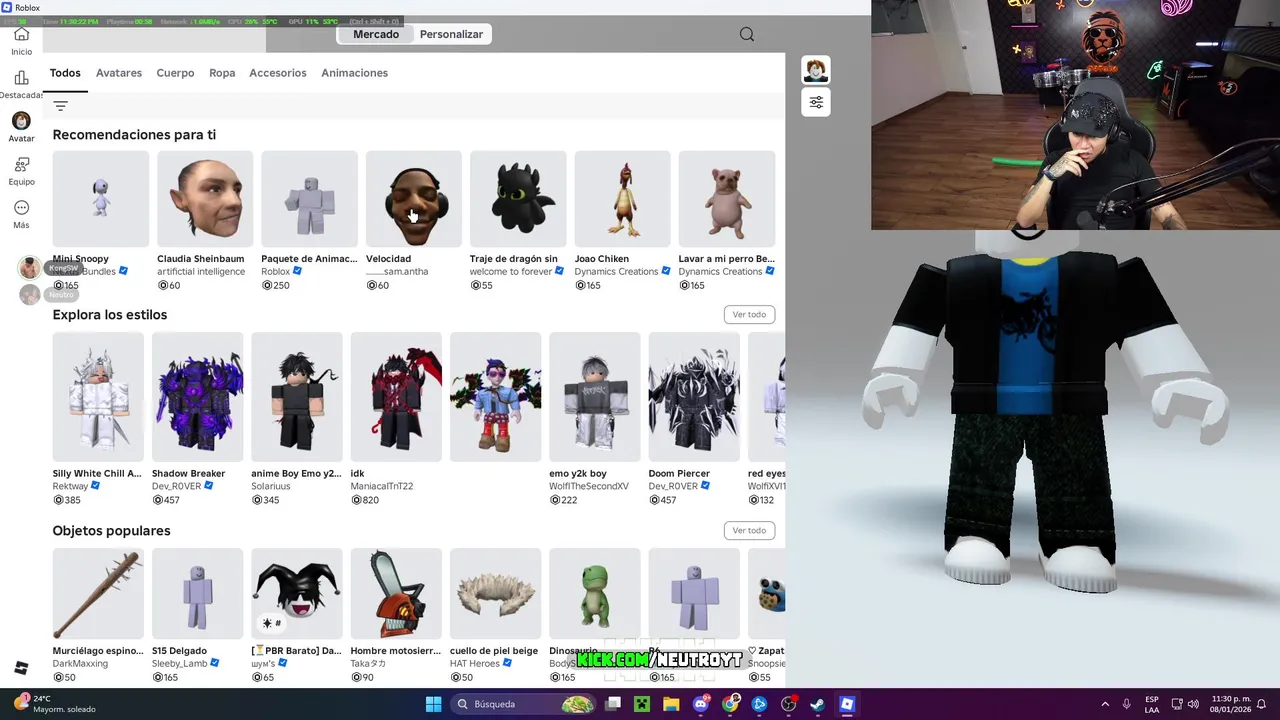This screenshot has height=720, width=1280.
Task: Open the Mini Snoopy item thumbnail
Action: [101, 199]
